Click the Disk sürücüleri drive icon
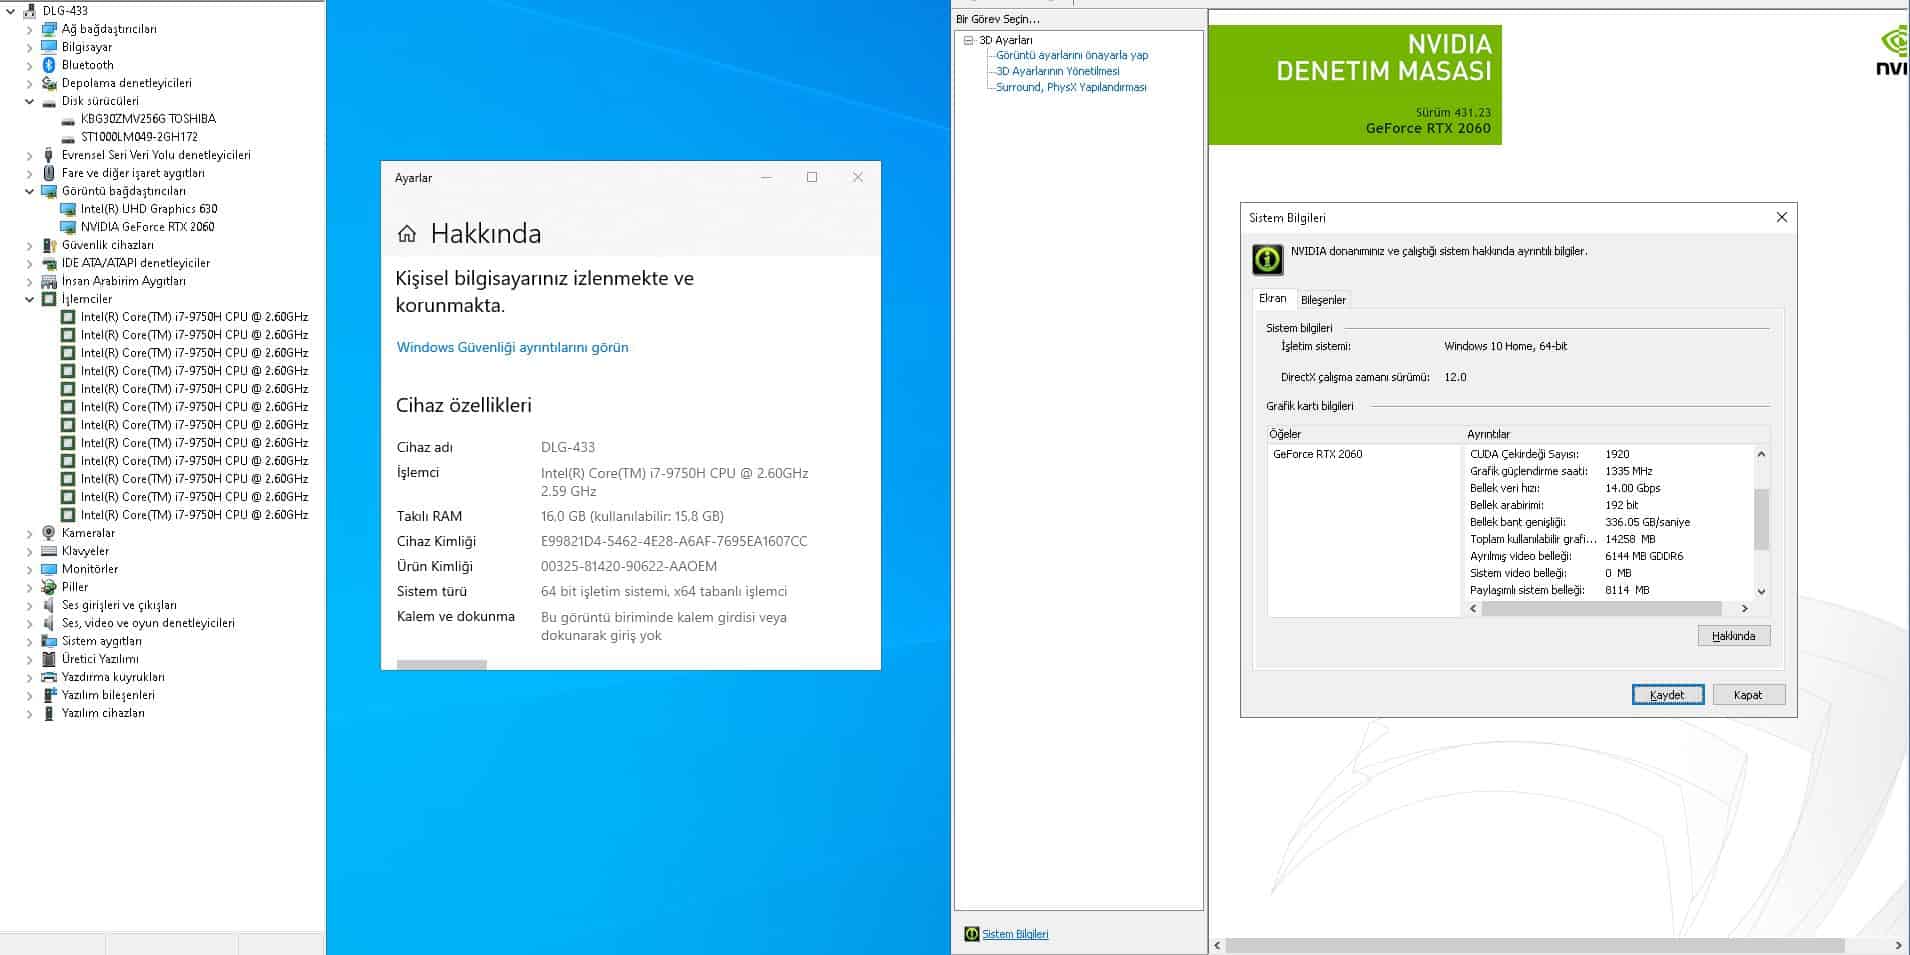1910x955 pixels. [49, 101]
